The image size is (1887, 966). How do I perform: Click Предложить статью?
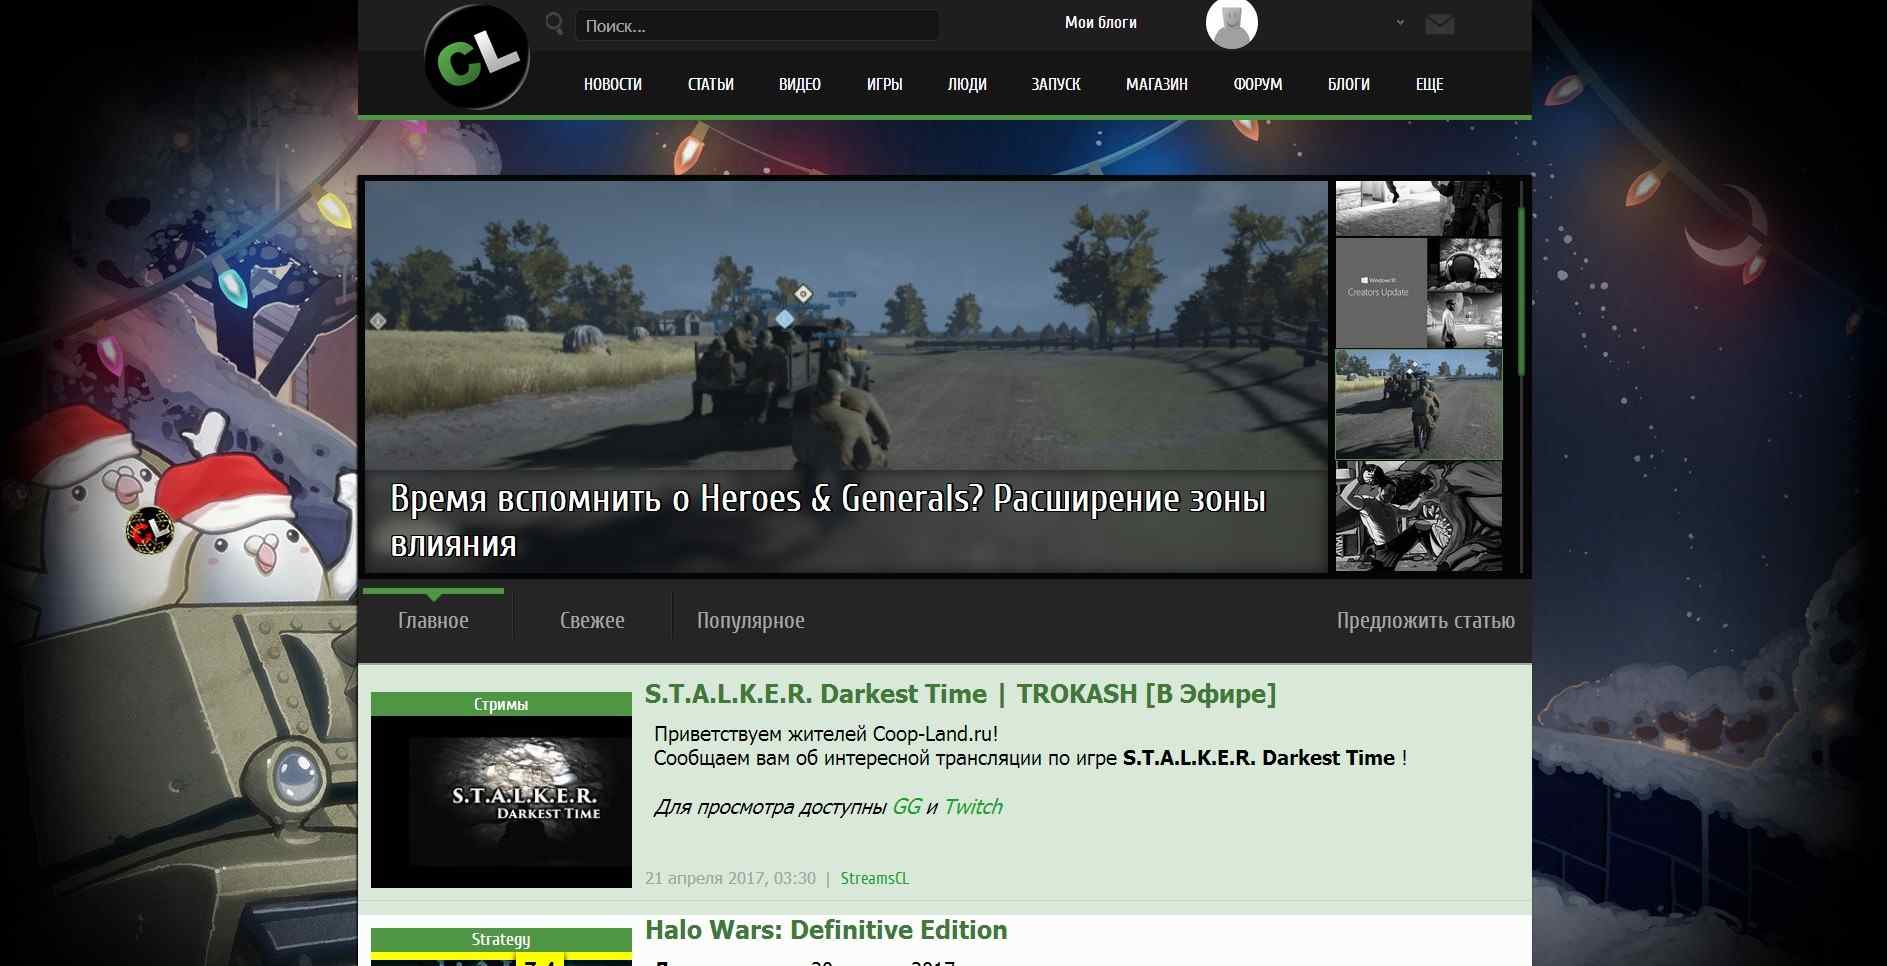click(x=1426, y=620)
